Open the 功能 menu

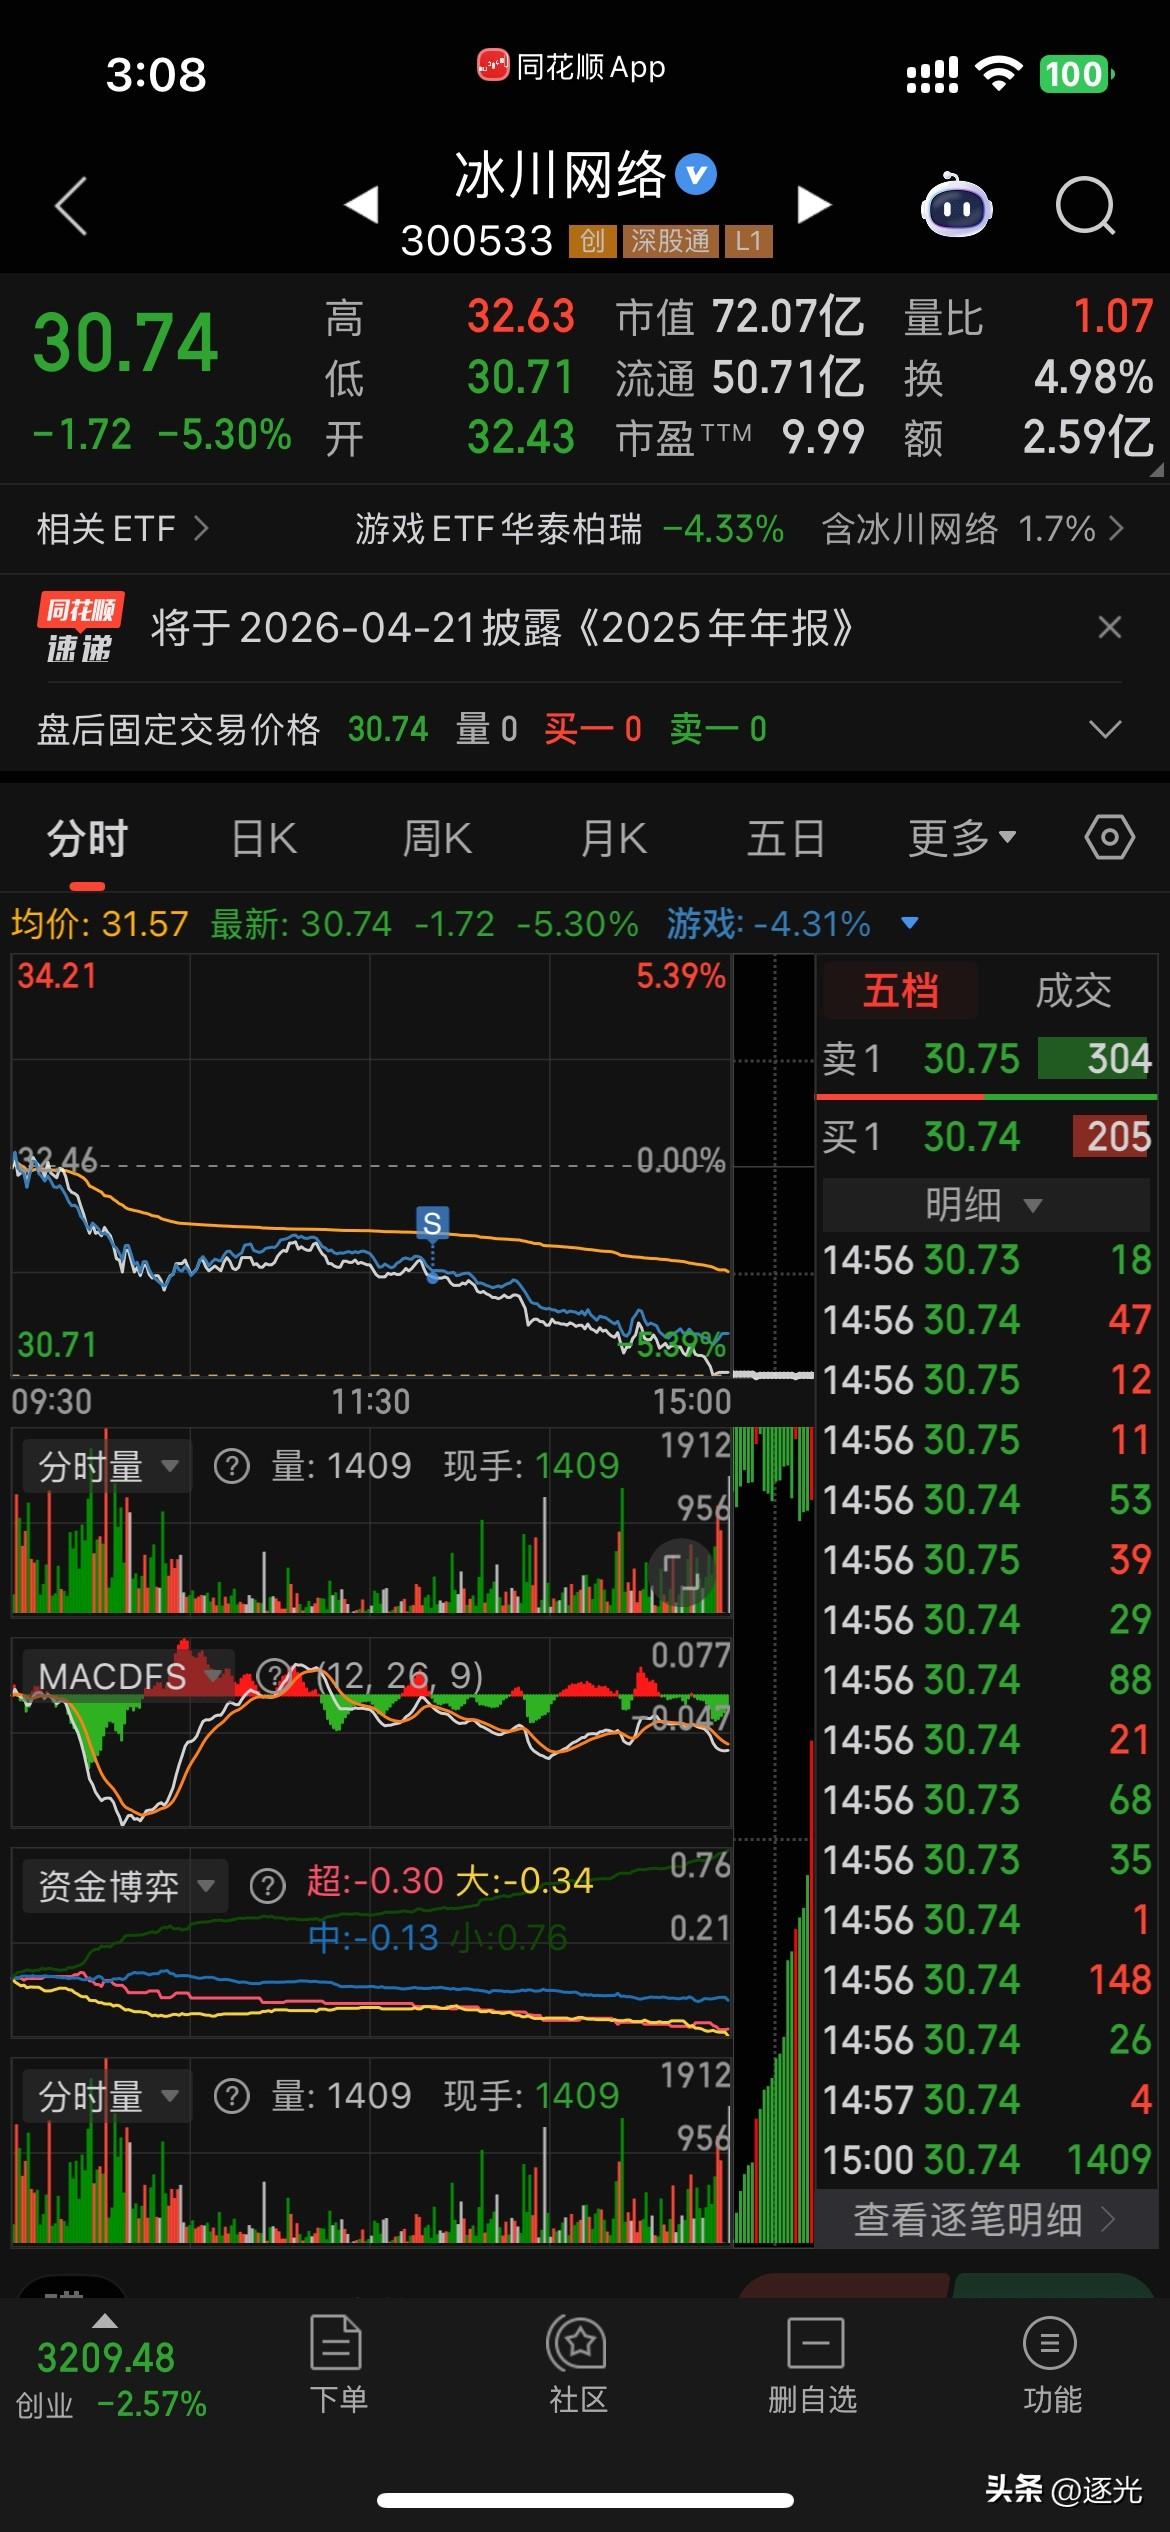tap(1051, 2366)
